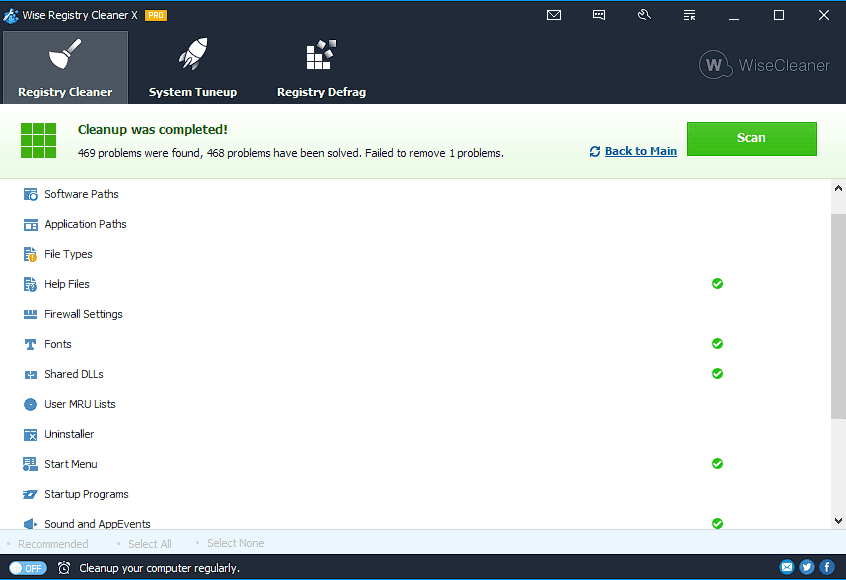Select the Uninstaller category item
The image size is (846, 580).
click(69, 434)
